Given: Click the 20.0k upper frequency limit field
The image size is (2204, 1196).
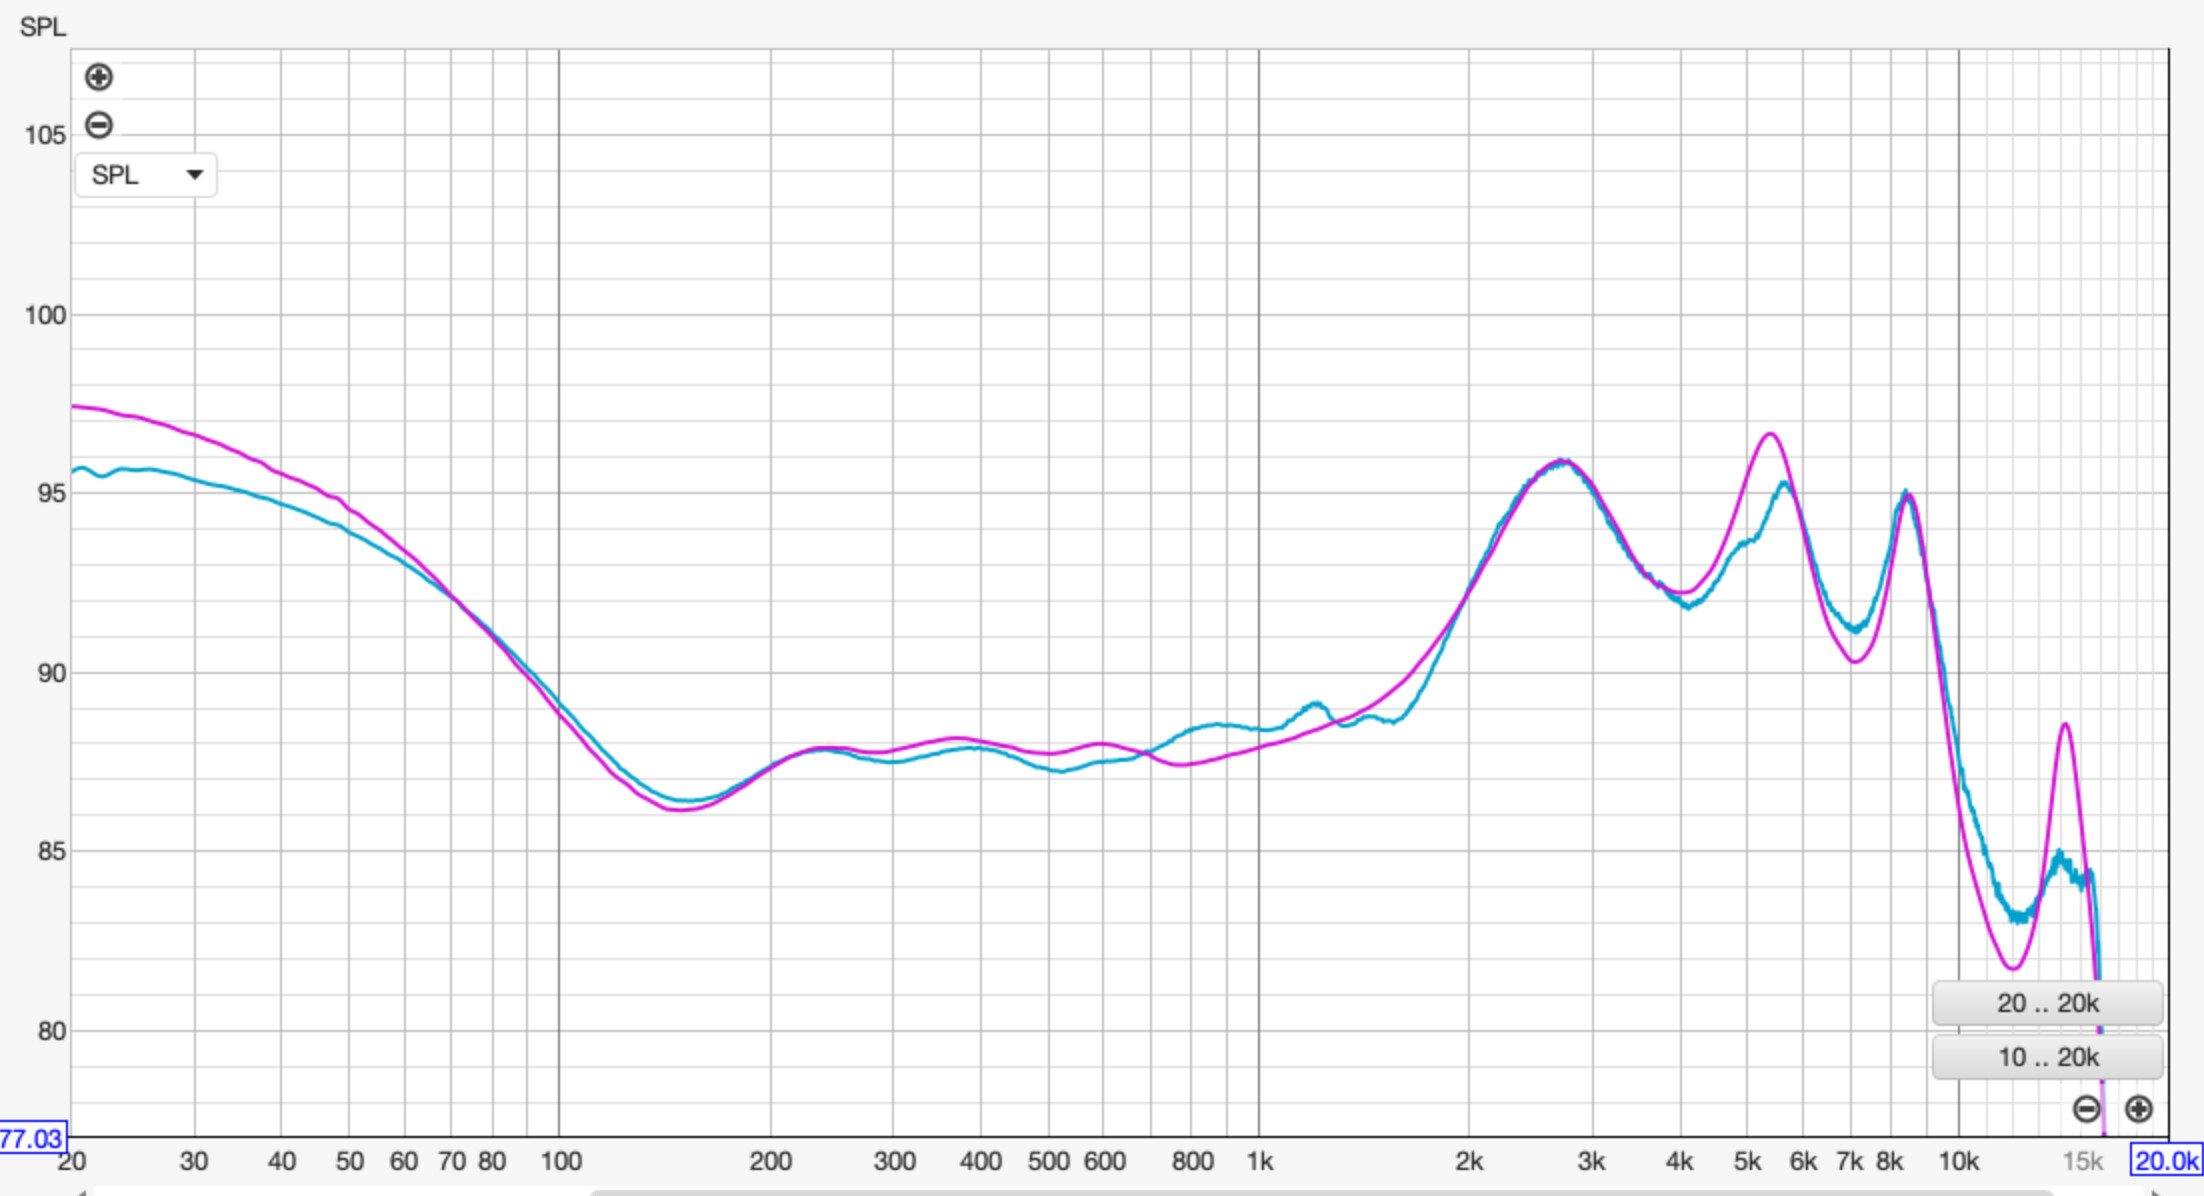Looking at the screenshot, I should click(x=2166, y=1161).
